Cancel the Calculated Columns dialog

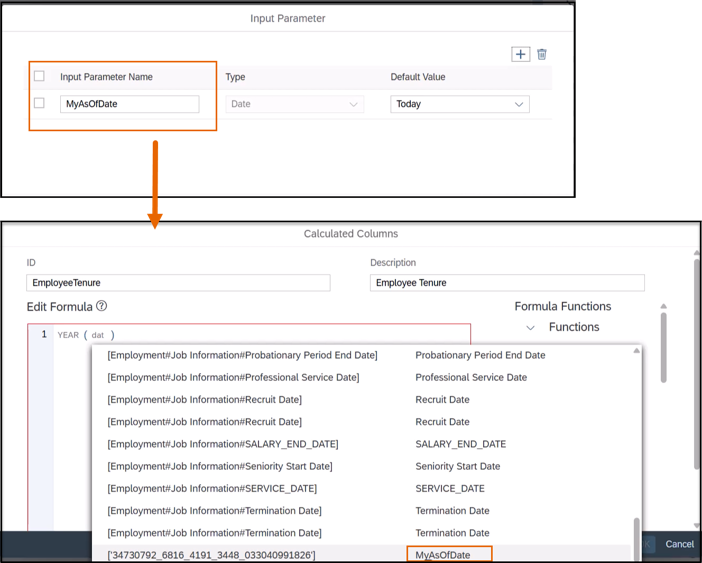[x=679, y=544]
